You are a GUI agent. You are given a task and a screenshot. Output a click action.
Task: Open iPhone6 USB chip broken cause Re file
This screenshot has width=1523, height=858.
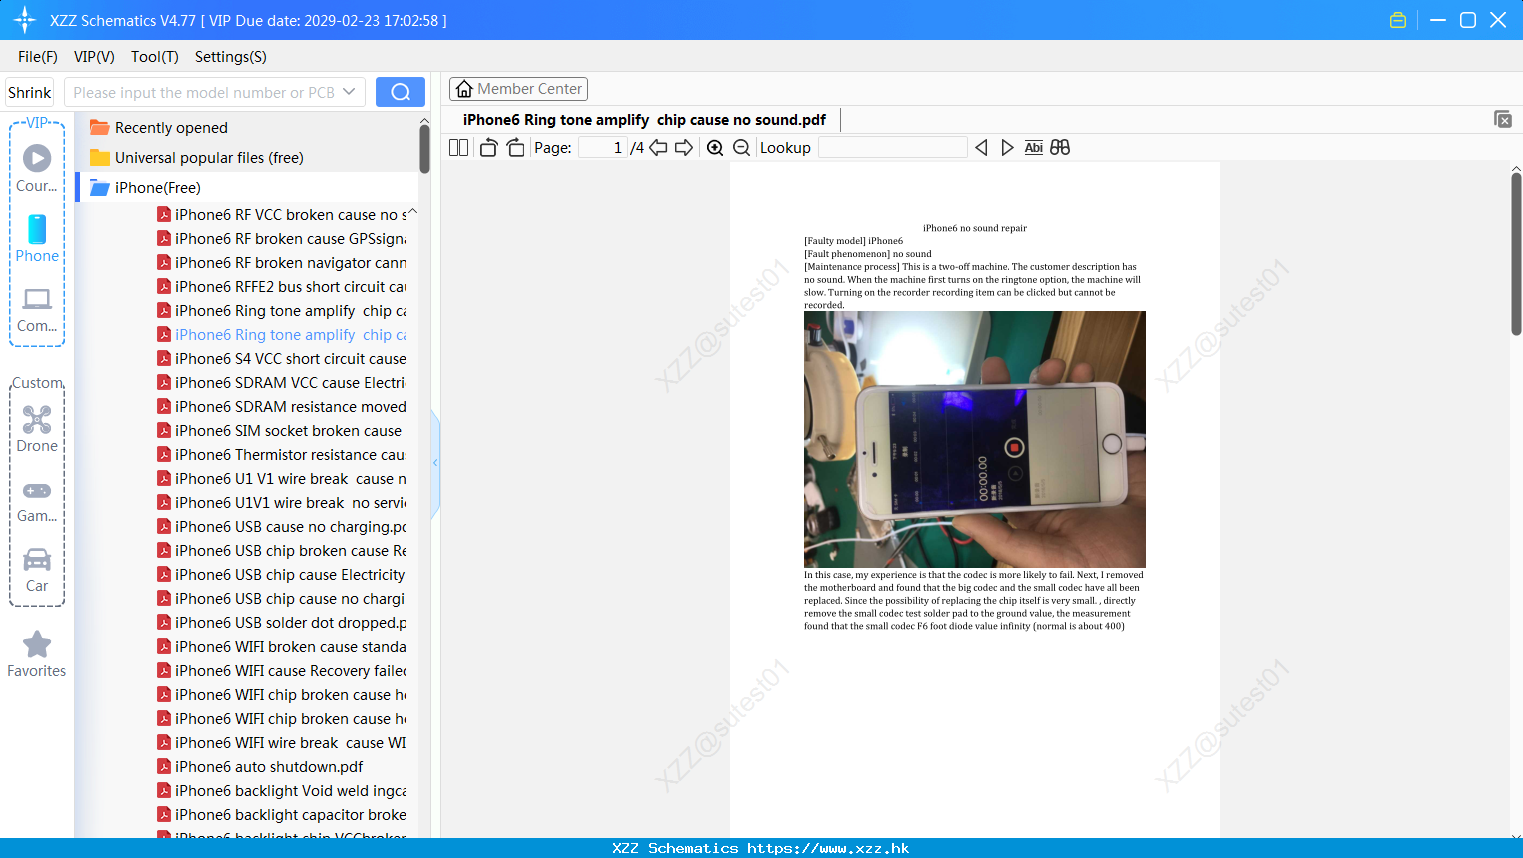(281, 551)
